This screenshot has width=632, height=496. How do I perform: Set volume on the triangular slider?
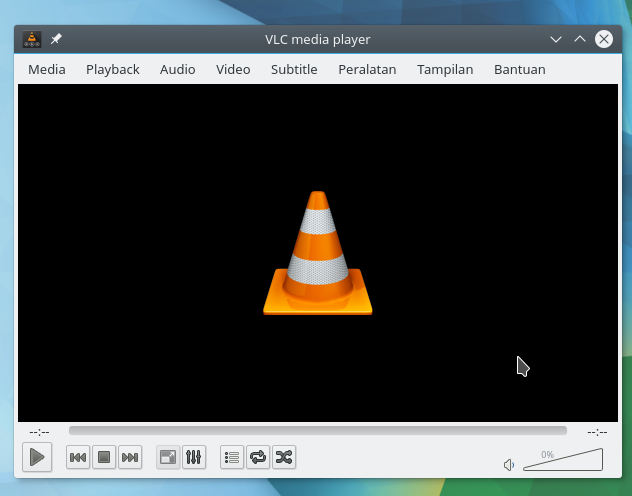563,460
